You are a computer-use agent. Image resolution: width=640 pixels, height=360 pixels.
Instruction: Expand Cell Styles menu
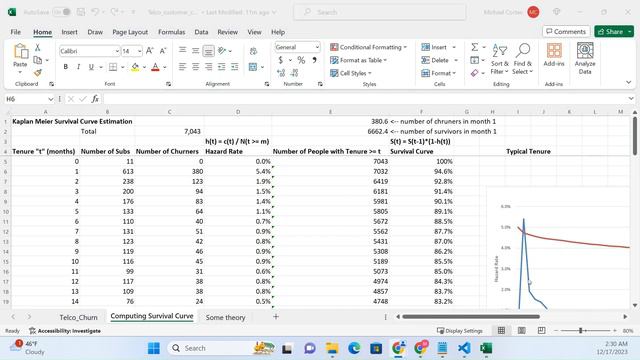point(351,73)
